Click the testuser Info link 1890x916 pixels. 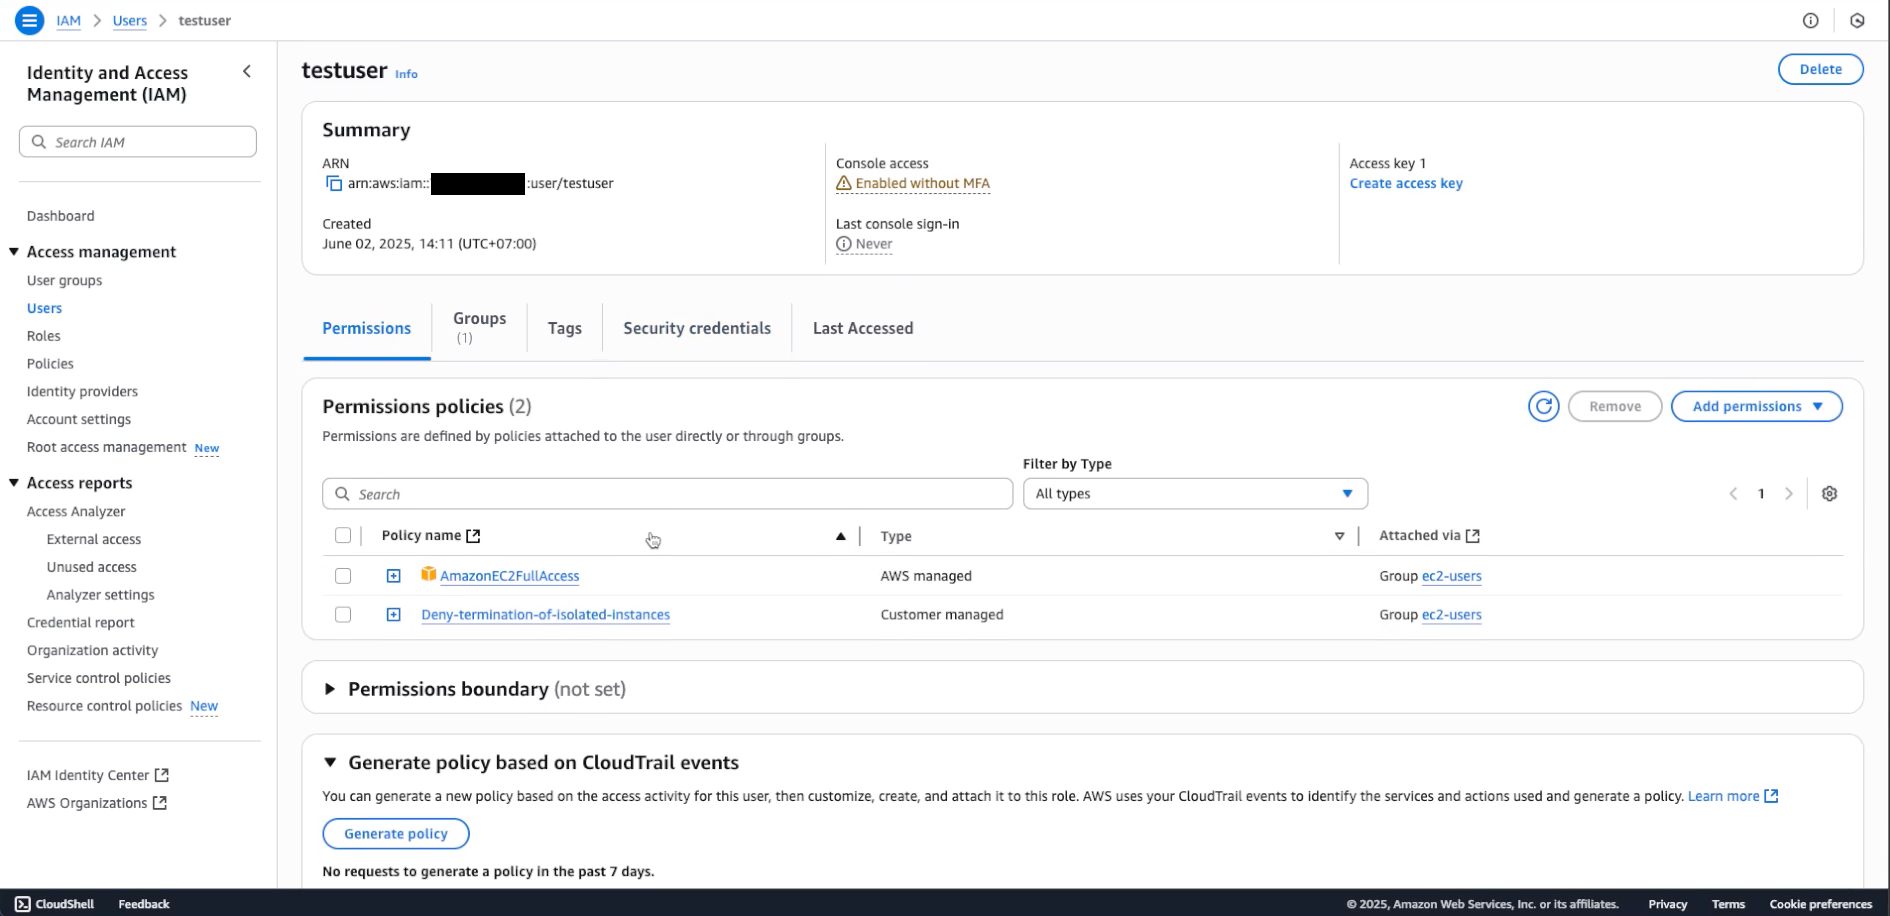pyautogui.click(x=406, y=74)
